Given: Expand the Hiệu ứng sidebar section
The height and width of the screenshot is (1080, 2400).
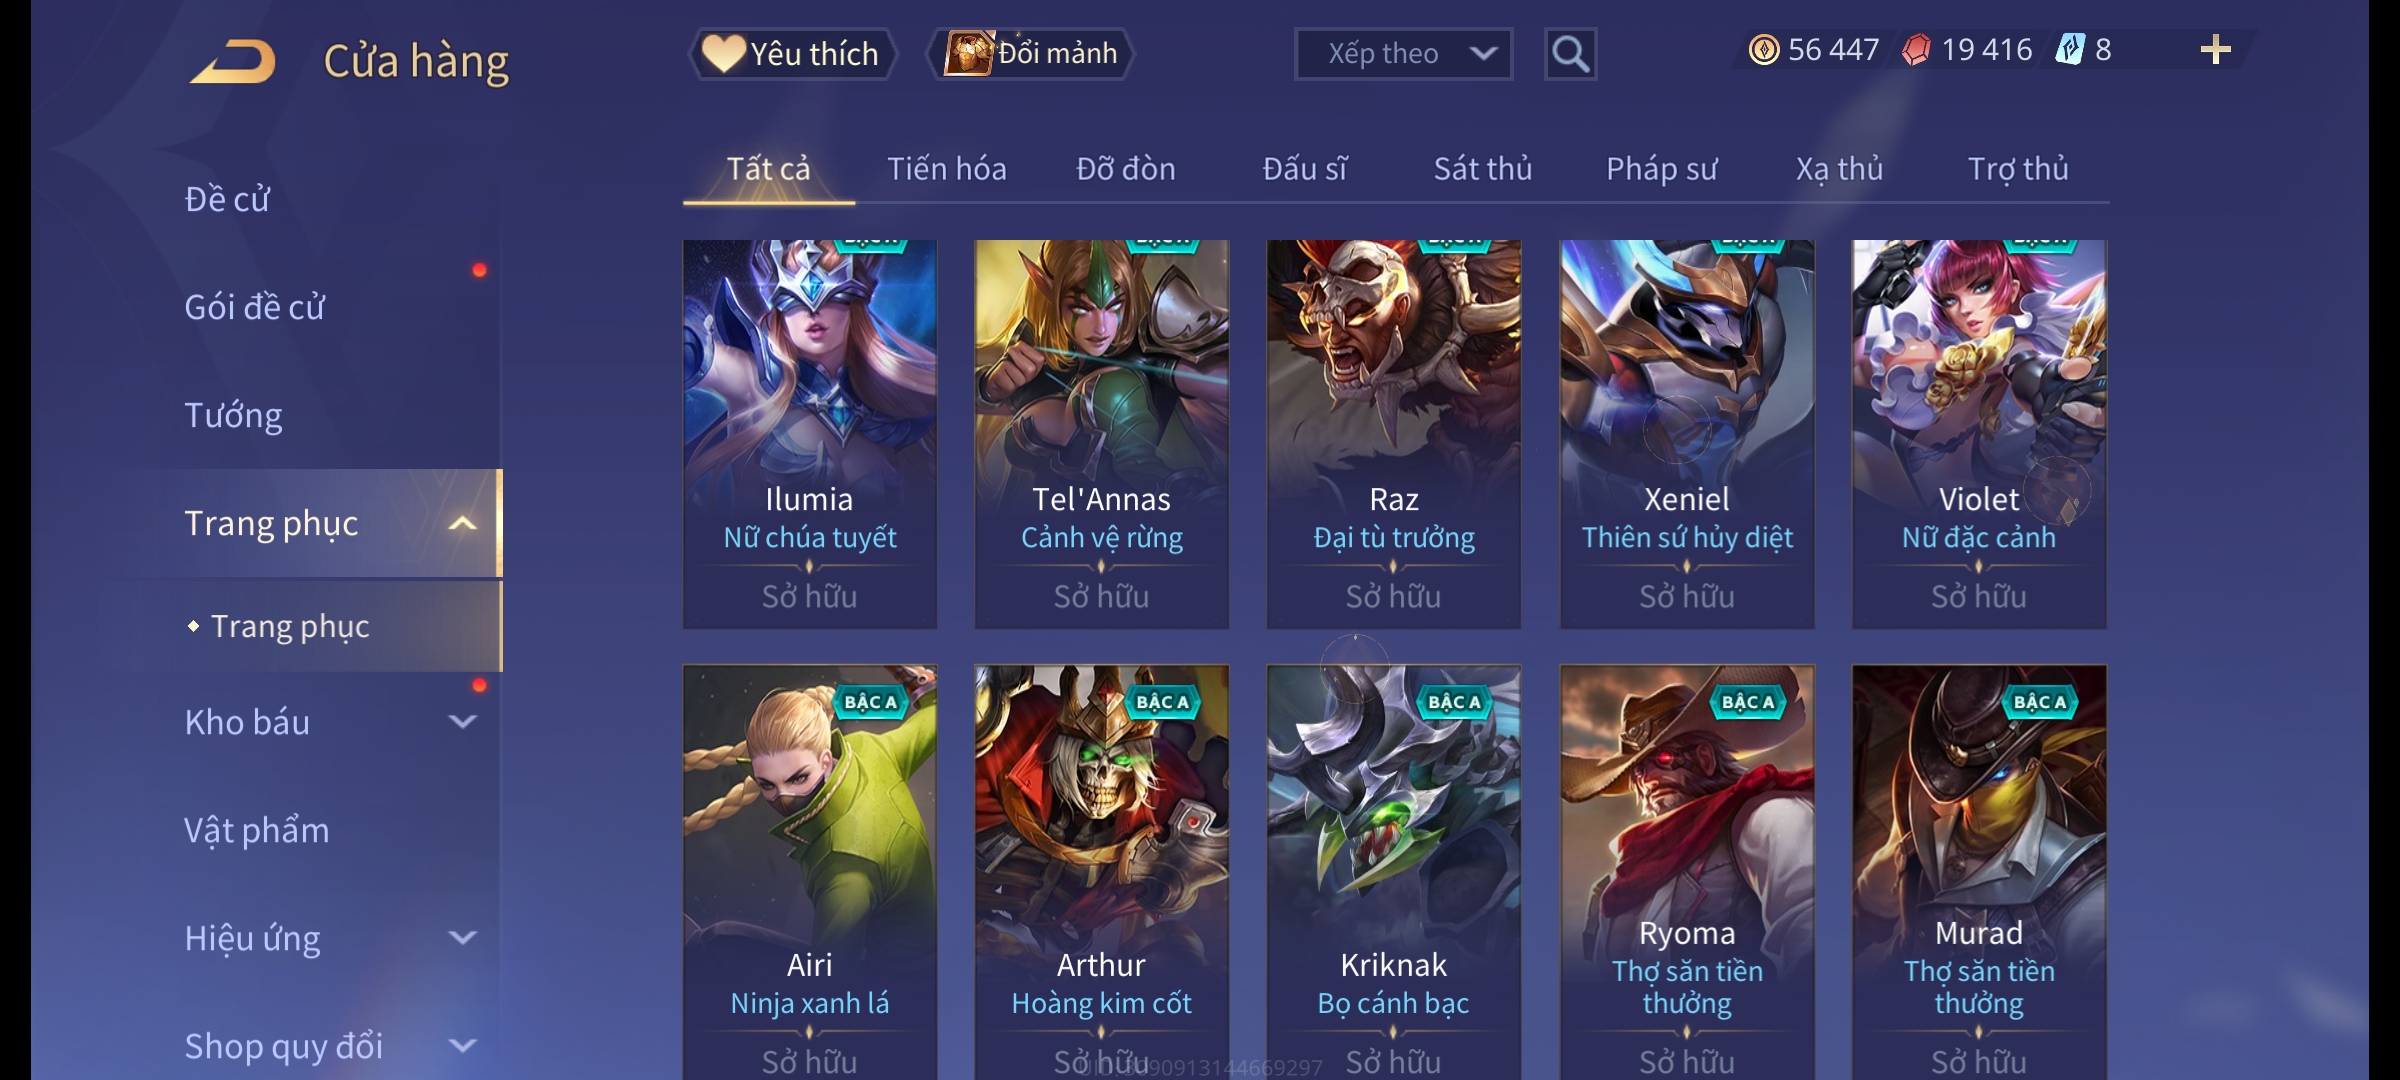Looking at the screenshot, I should [462, 938].
